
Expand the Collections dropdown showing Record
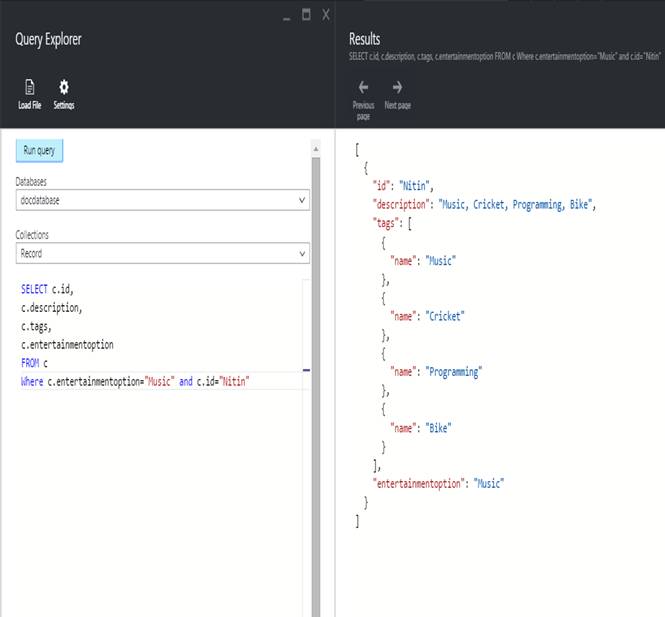[160, 254]
